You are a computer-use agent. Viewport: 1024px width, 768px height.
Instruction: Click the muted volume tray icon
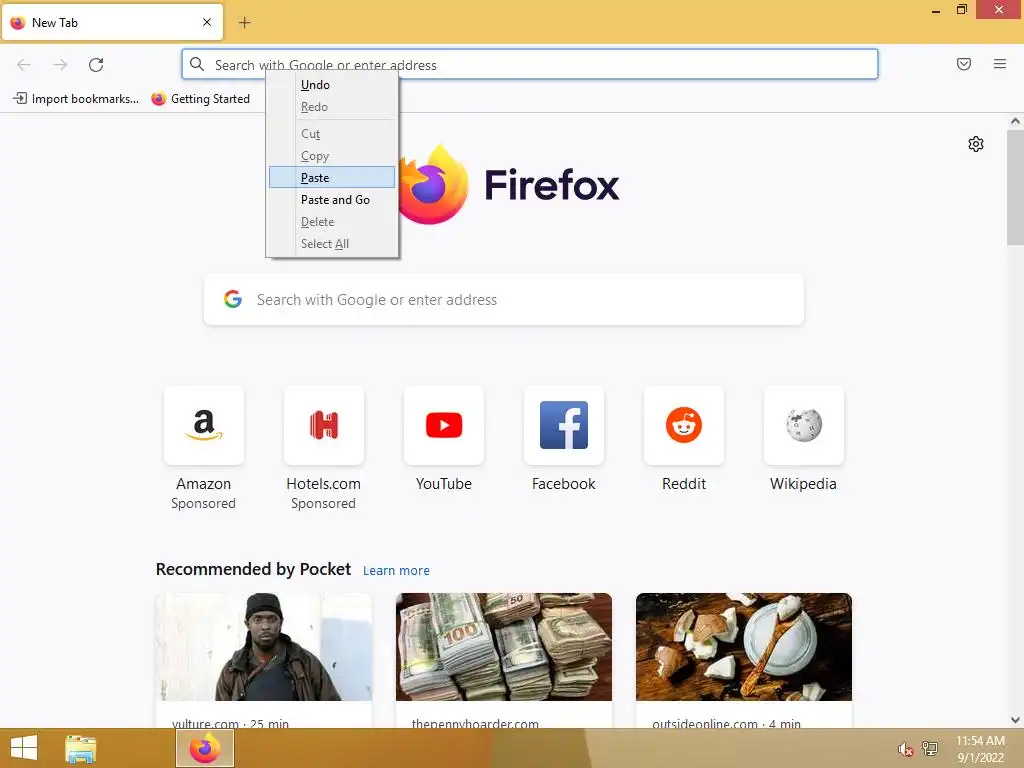coord(905,749)
